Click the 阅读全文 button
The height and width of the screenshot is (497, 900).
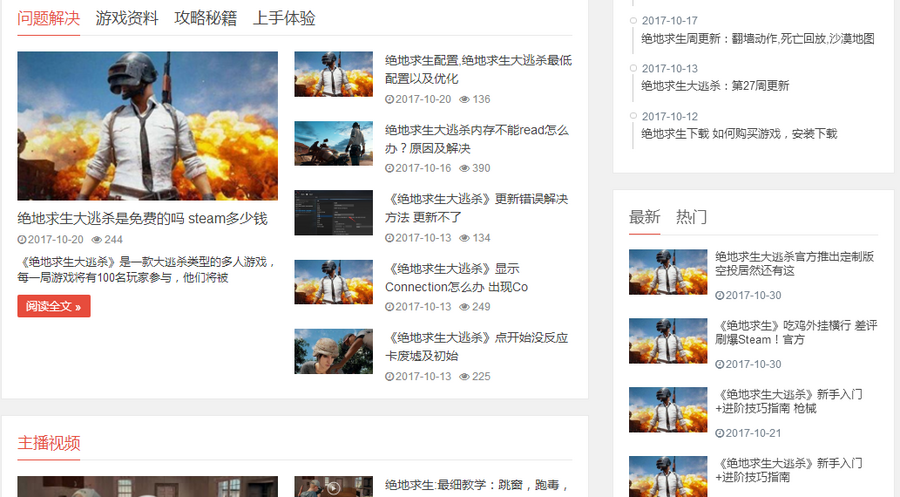coord(54,306)
